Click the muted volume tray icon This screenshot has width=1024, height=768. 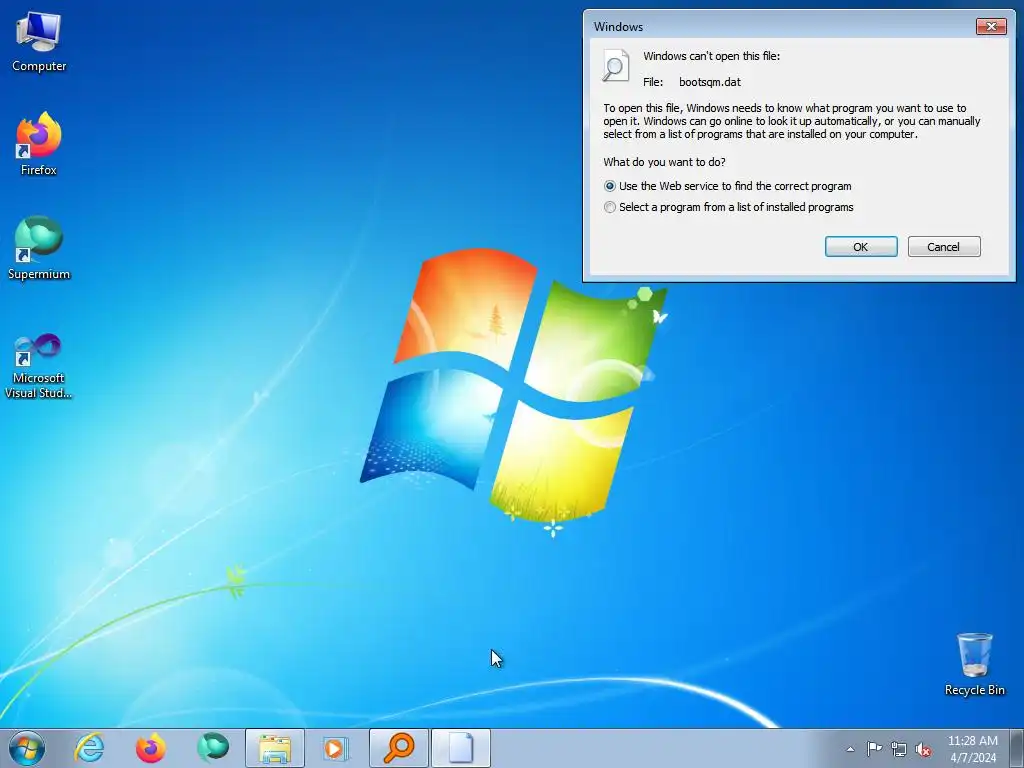point(923,749)
